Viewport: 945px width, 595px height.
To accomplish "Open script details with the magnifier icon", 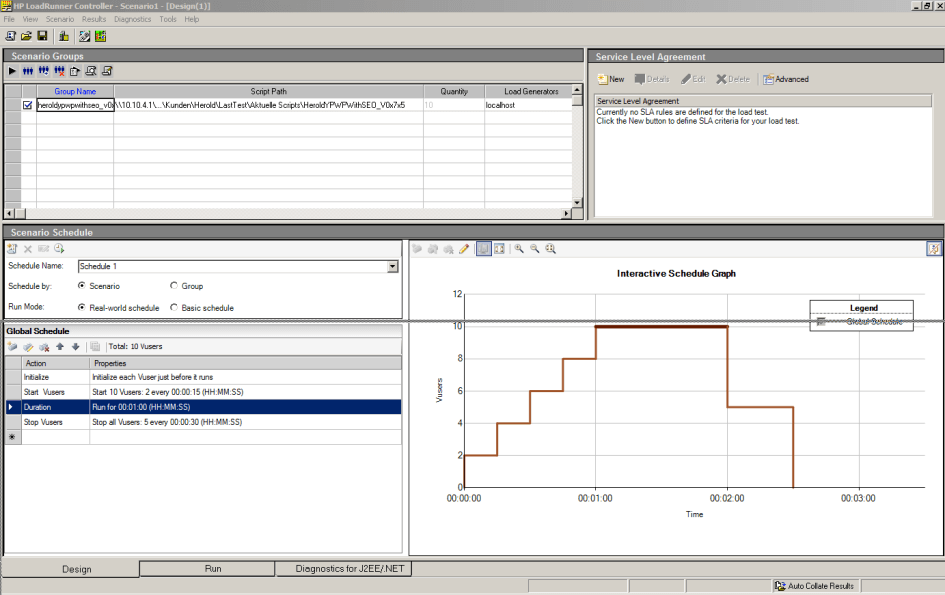I will [90, 71].
